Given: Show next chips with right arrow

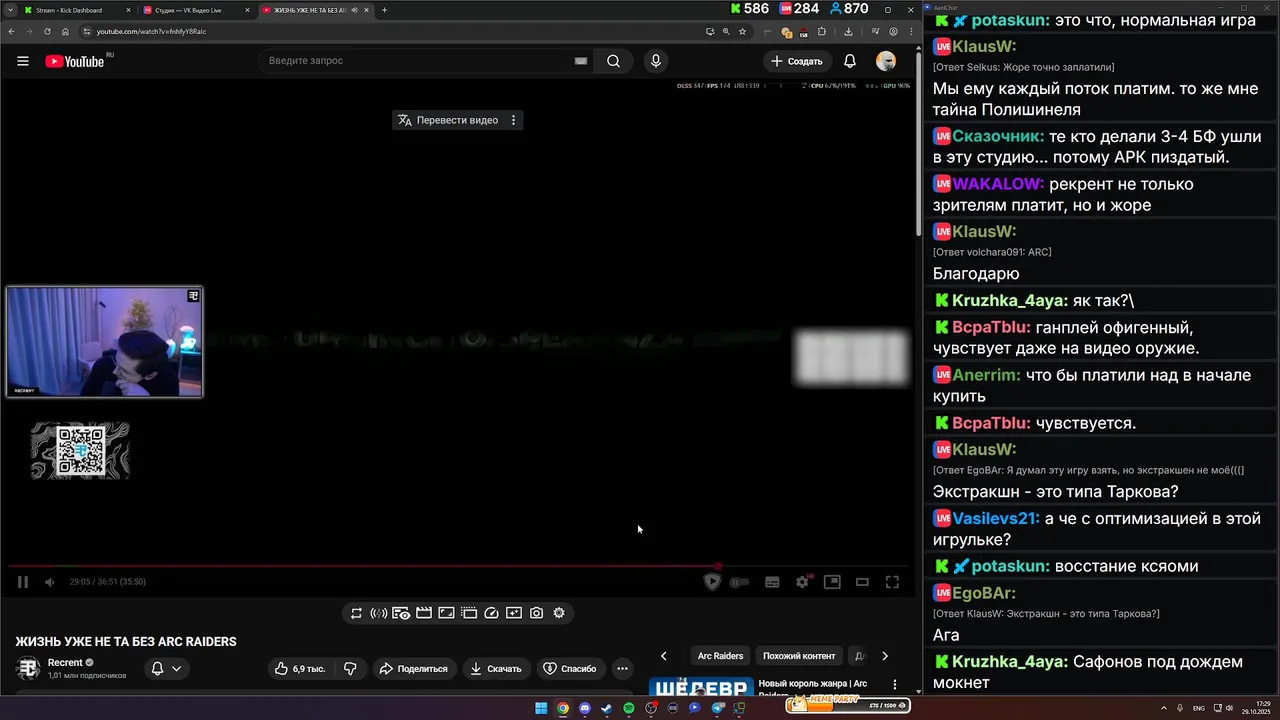Looking at the screenshot, I should pyautogui.click(x=884, y=656).
